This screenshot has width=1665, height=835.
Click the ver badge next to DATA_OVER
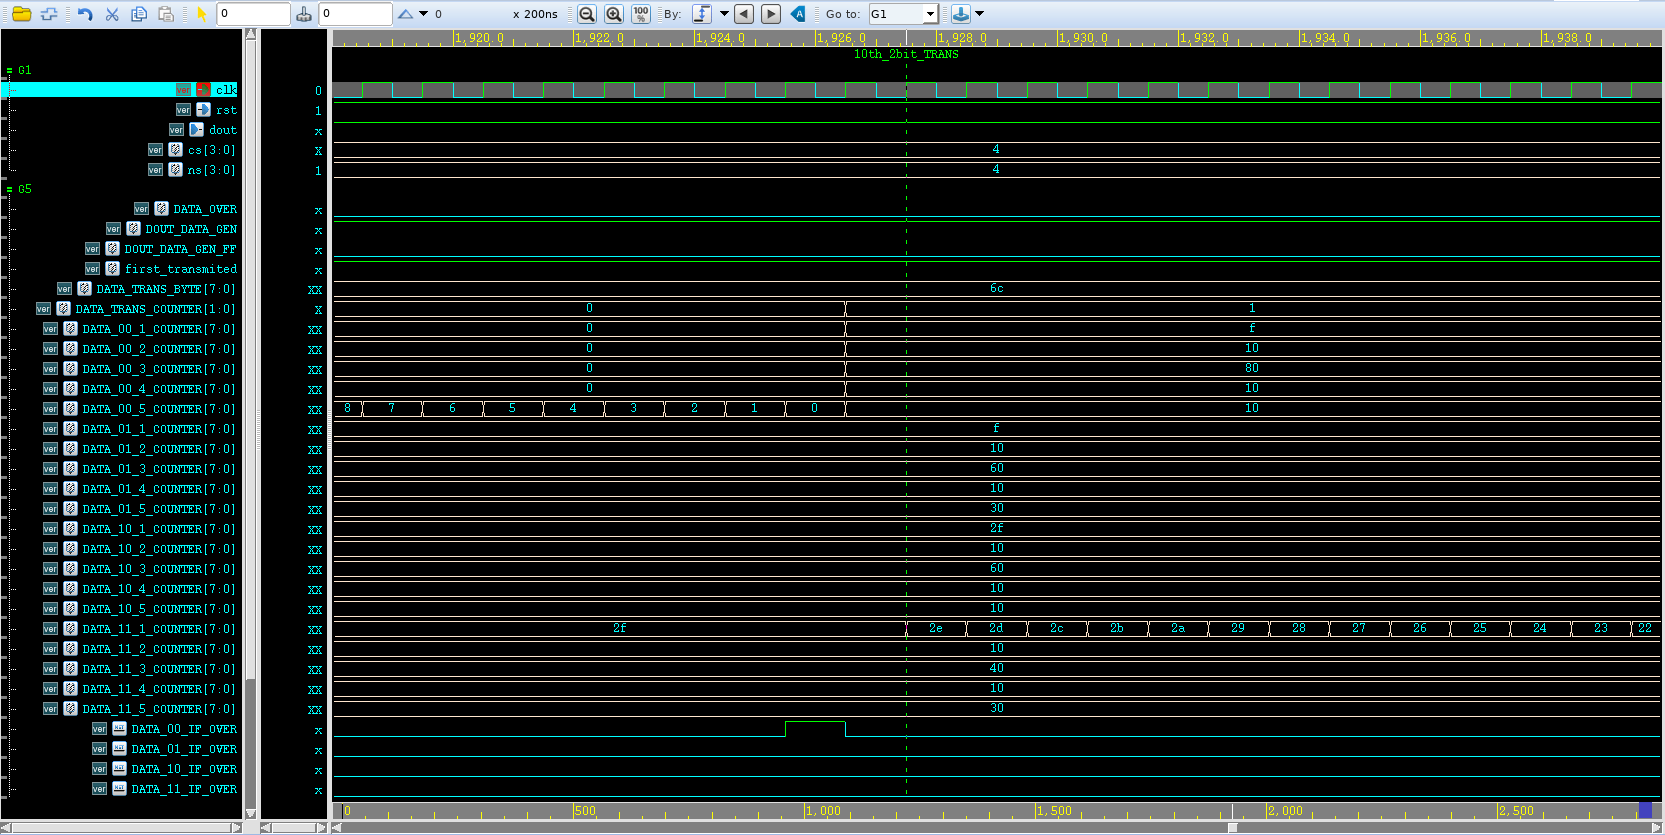[x=141, y=209]
